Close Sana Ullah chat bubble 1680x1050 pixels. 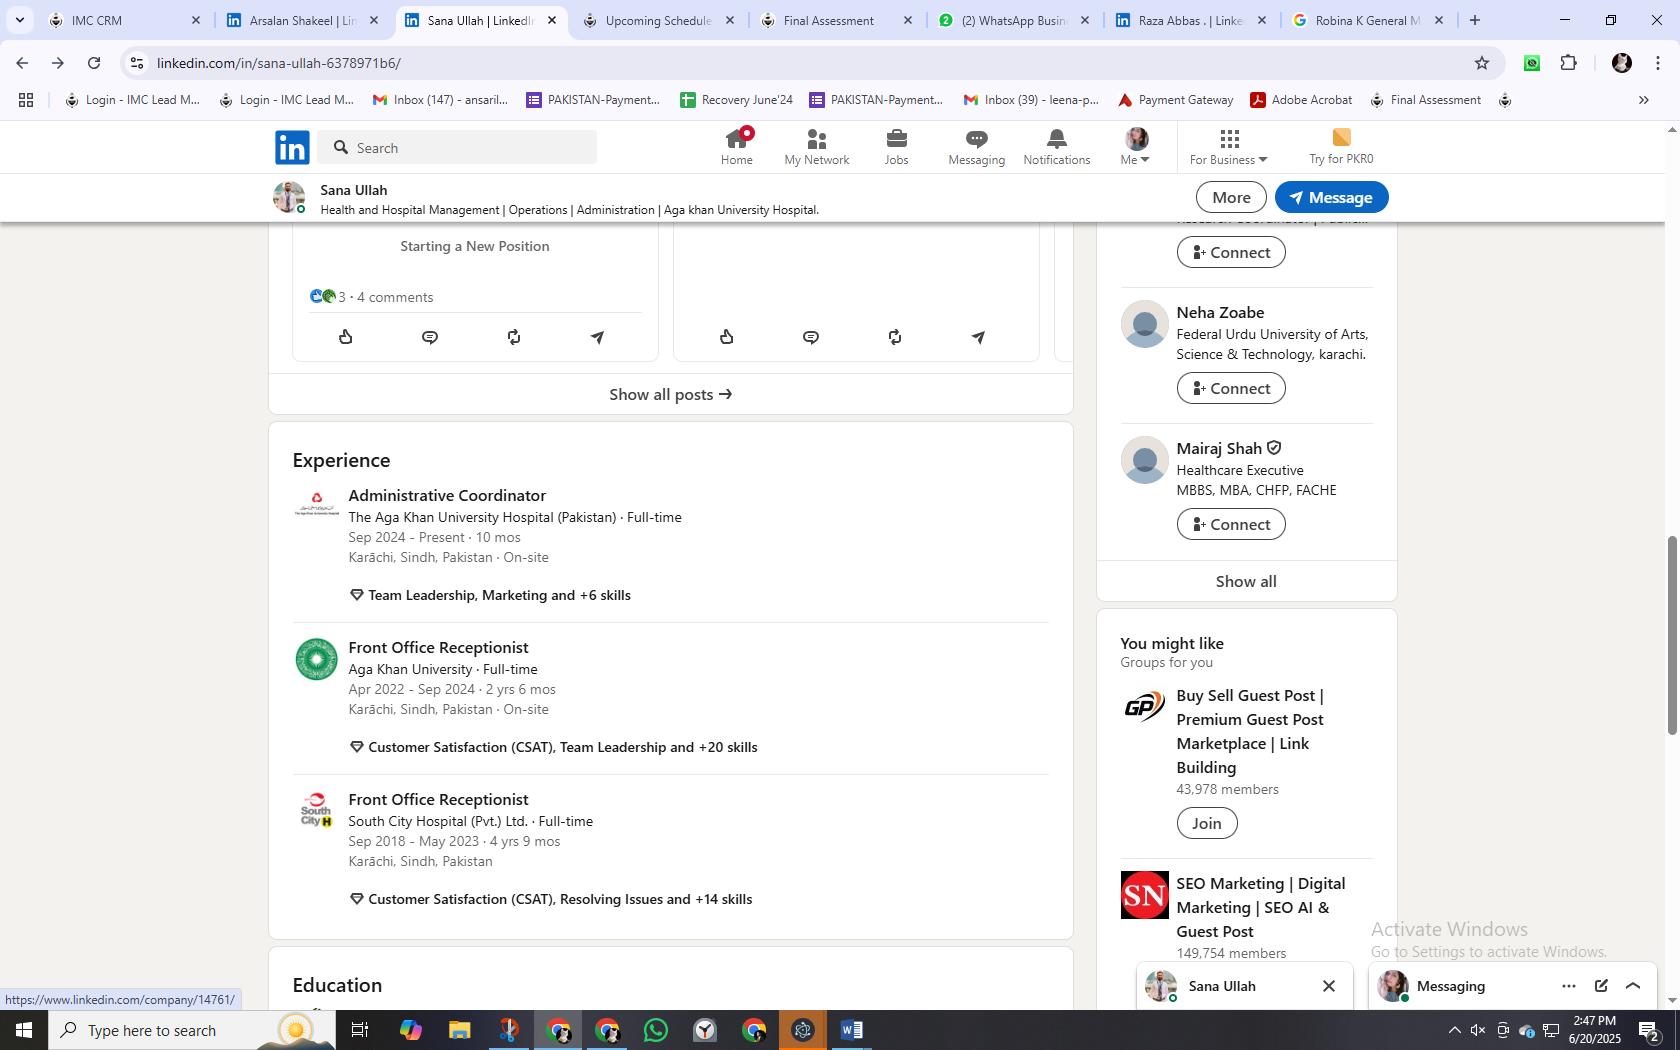tap(1329, 986)
